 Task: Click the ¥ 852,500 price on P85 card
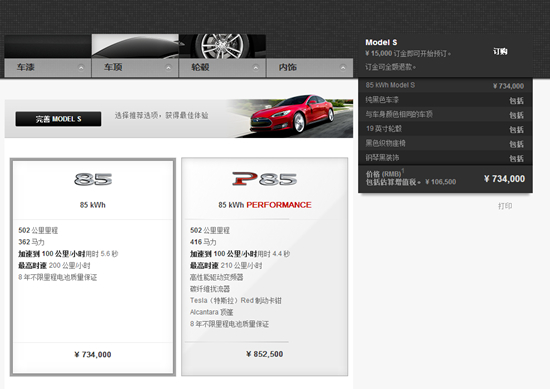click(264, 354)
